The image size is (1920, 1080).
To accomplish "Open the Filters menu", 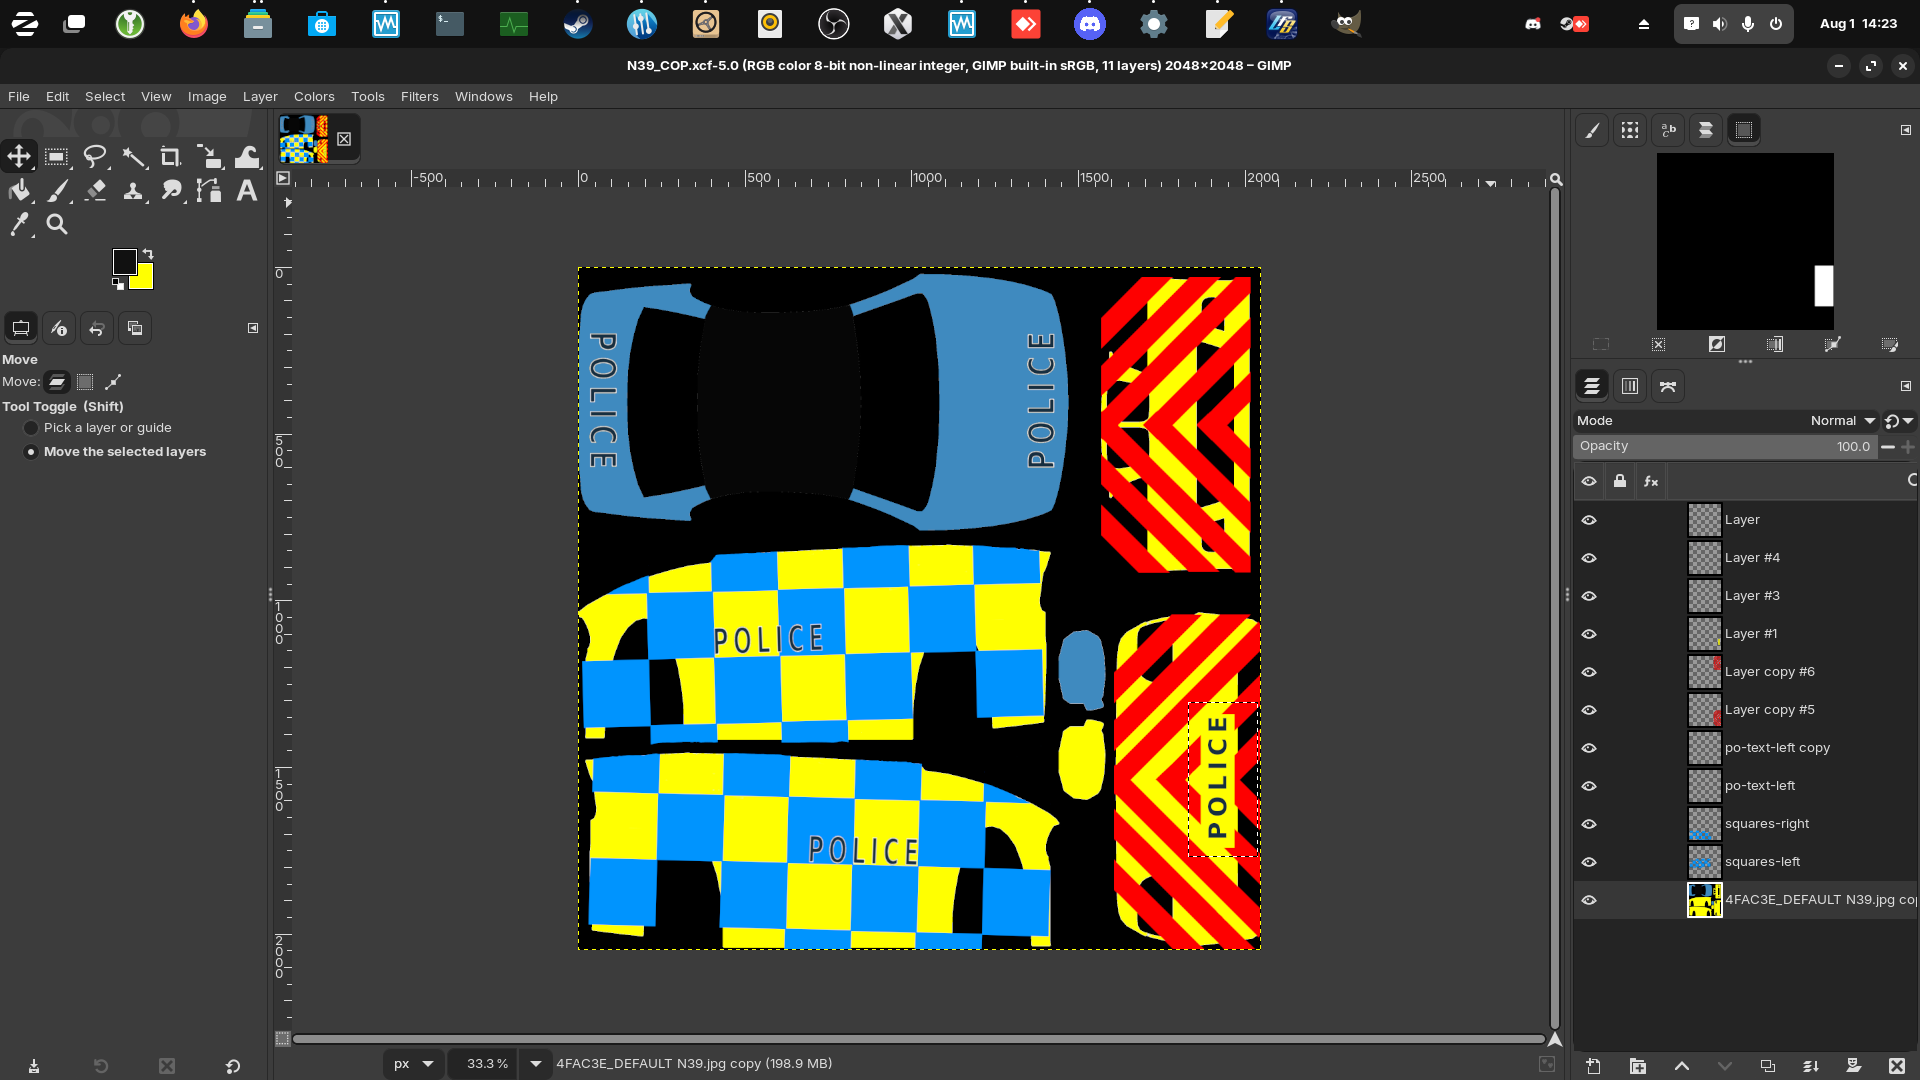I will coord(419,97).
